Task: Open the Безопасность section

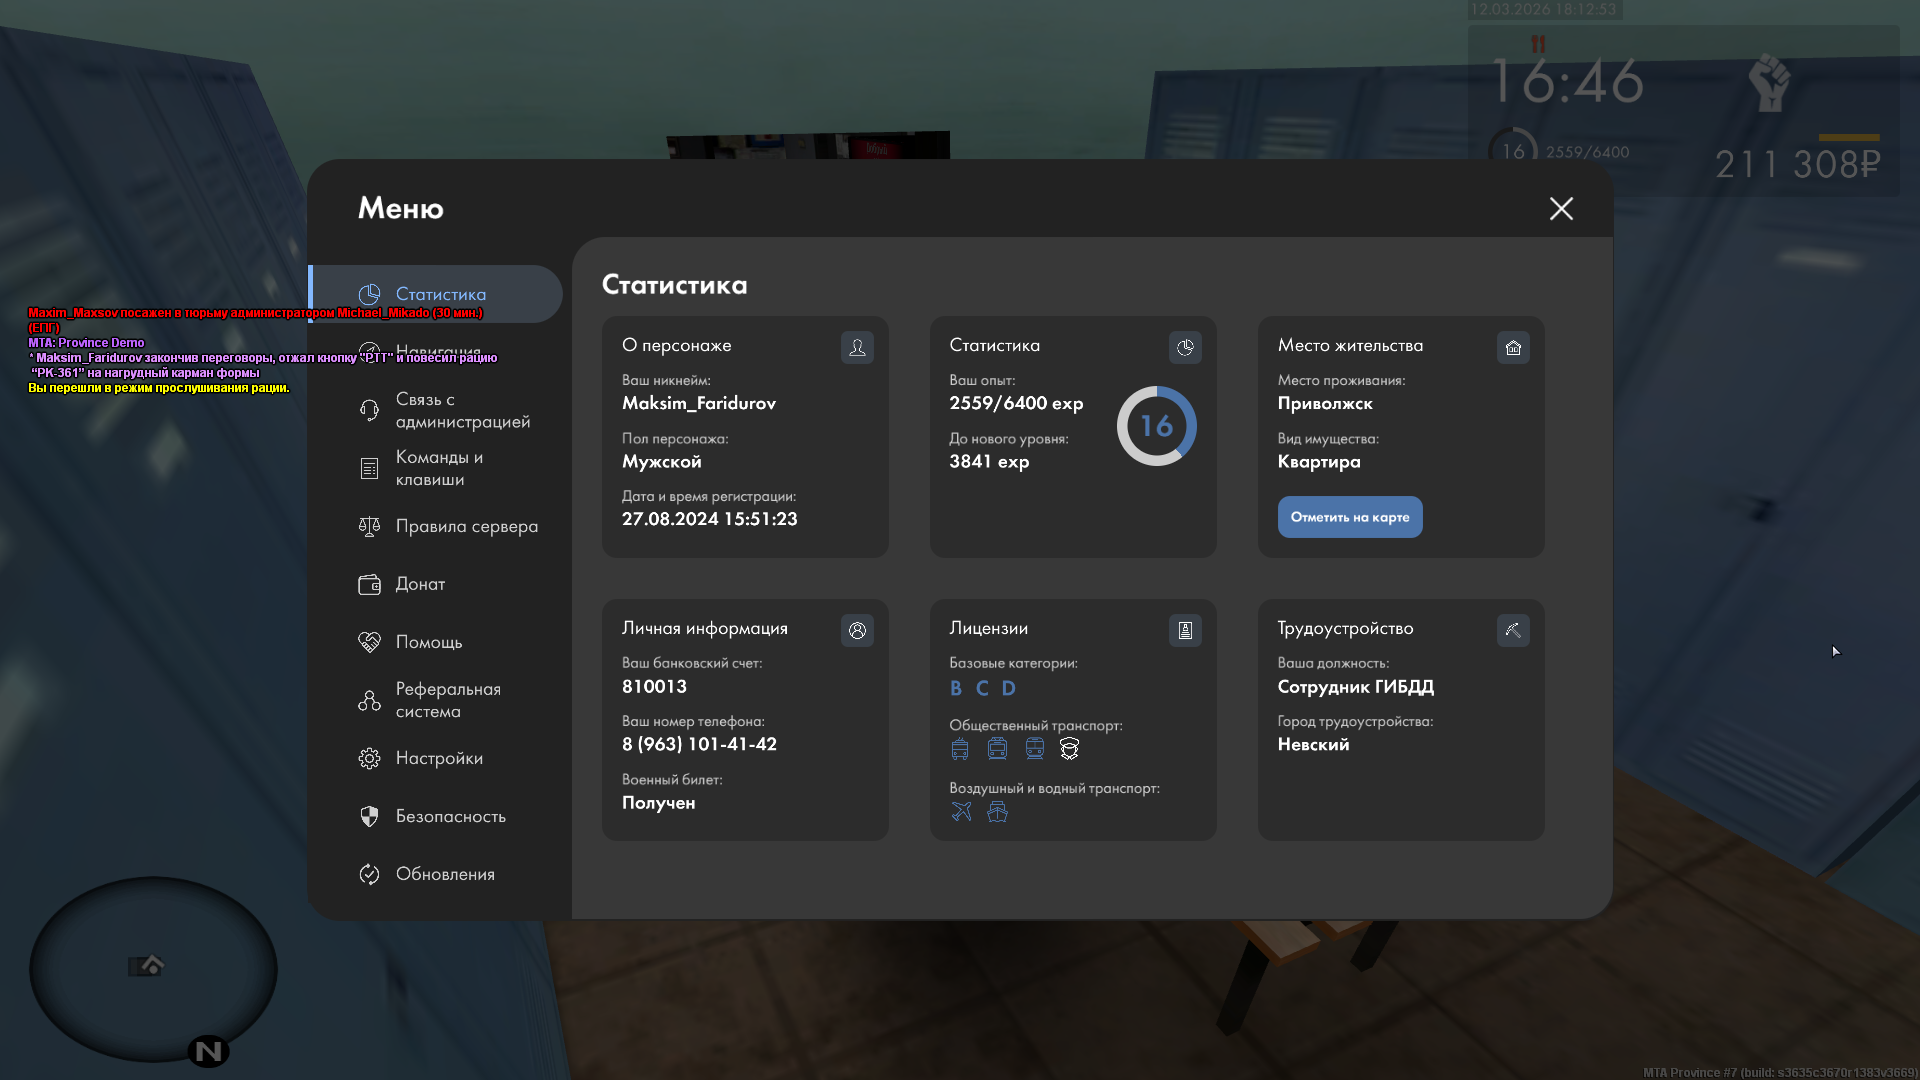Action: 450,816
